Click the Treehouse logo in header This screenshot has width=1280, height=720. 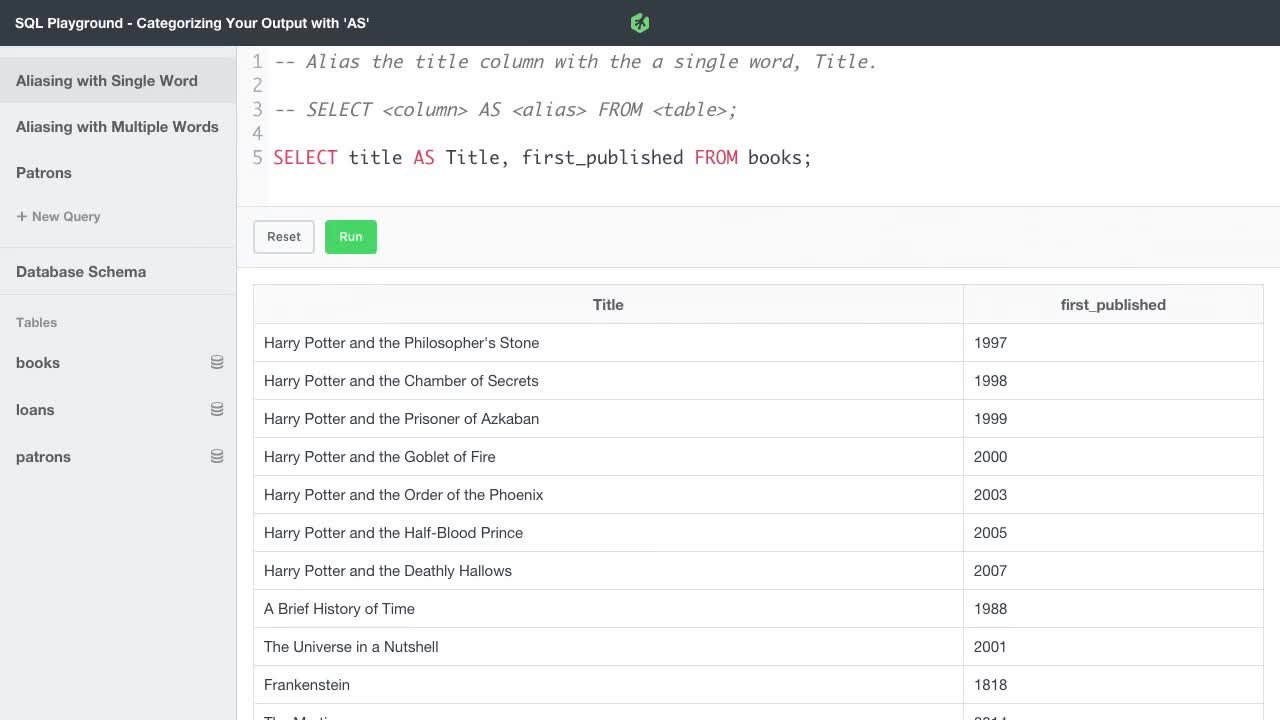pyautogui.click(x=640, y=23)
